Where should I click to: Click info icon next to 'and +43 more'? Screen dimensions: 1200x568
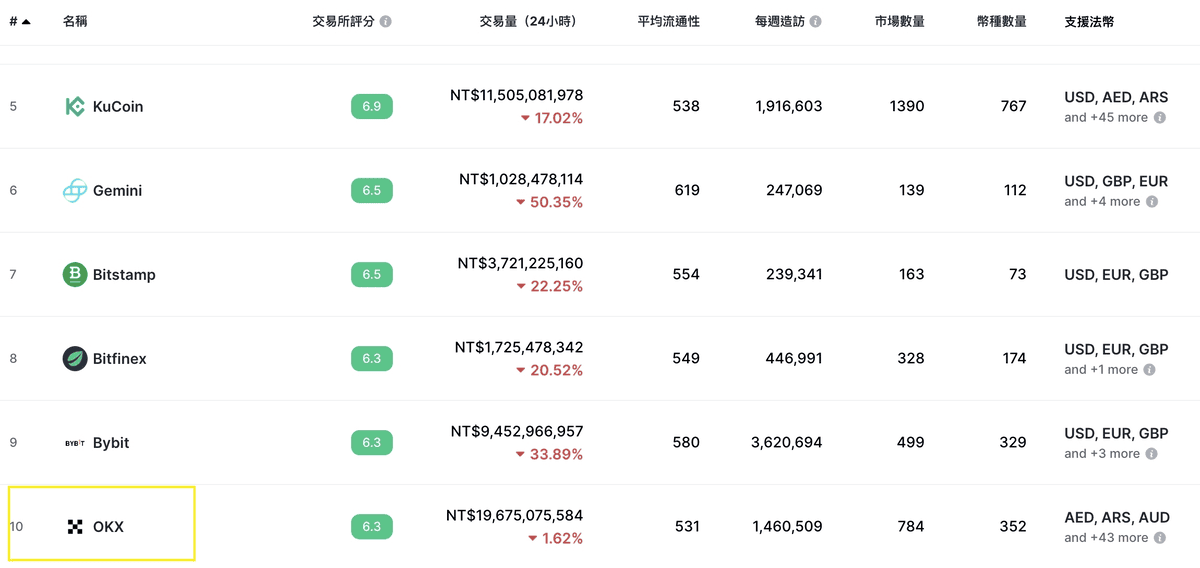click(x=1160, y=537)
